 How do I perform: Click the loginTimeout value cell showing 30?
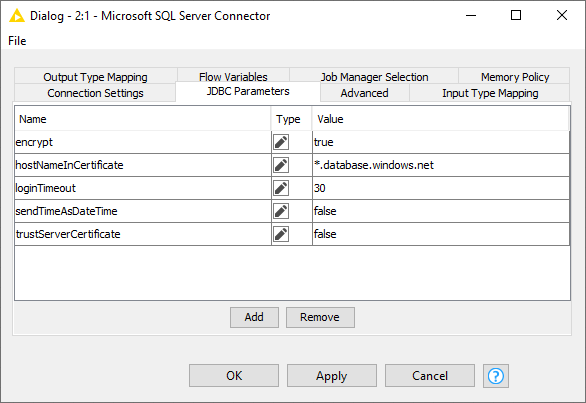pyautogui.click(x=441, y=188)
